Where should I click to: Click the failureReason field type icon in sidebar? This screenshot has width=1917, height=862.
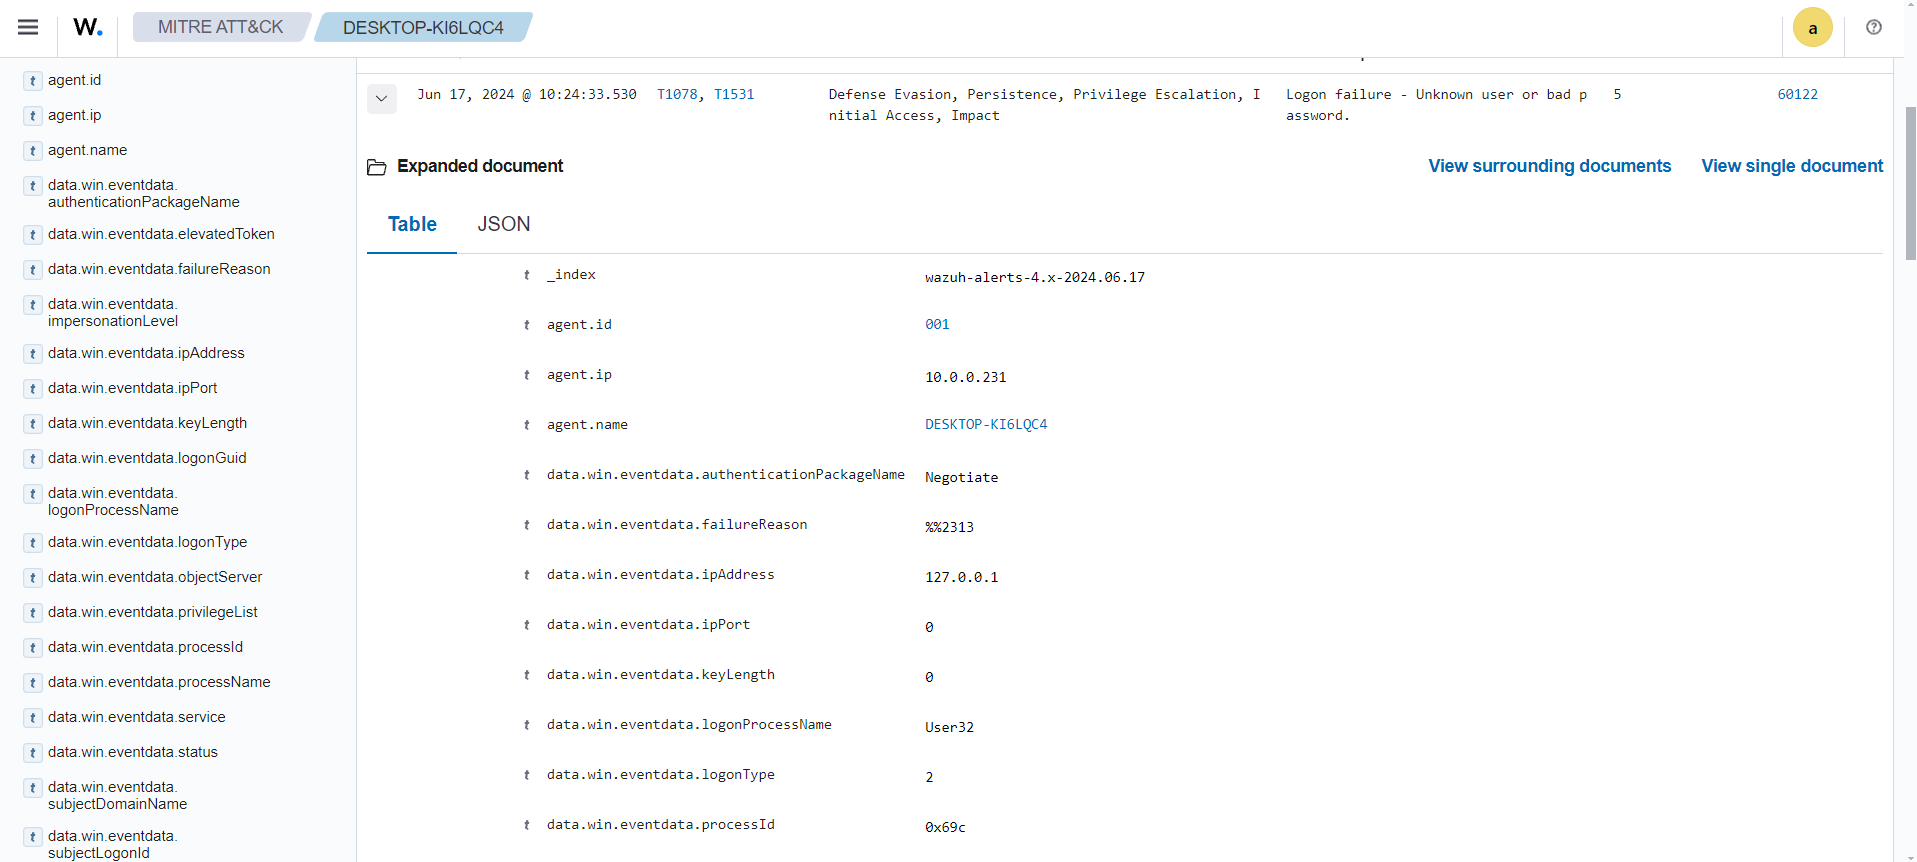33,270
